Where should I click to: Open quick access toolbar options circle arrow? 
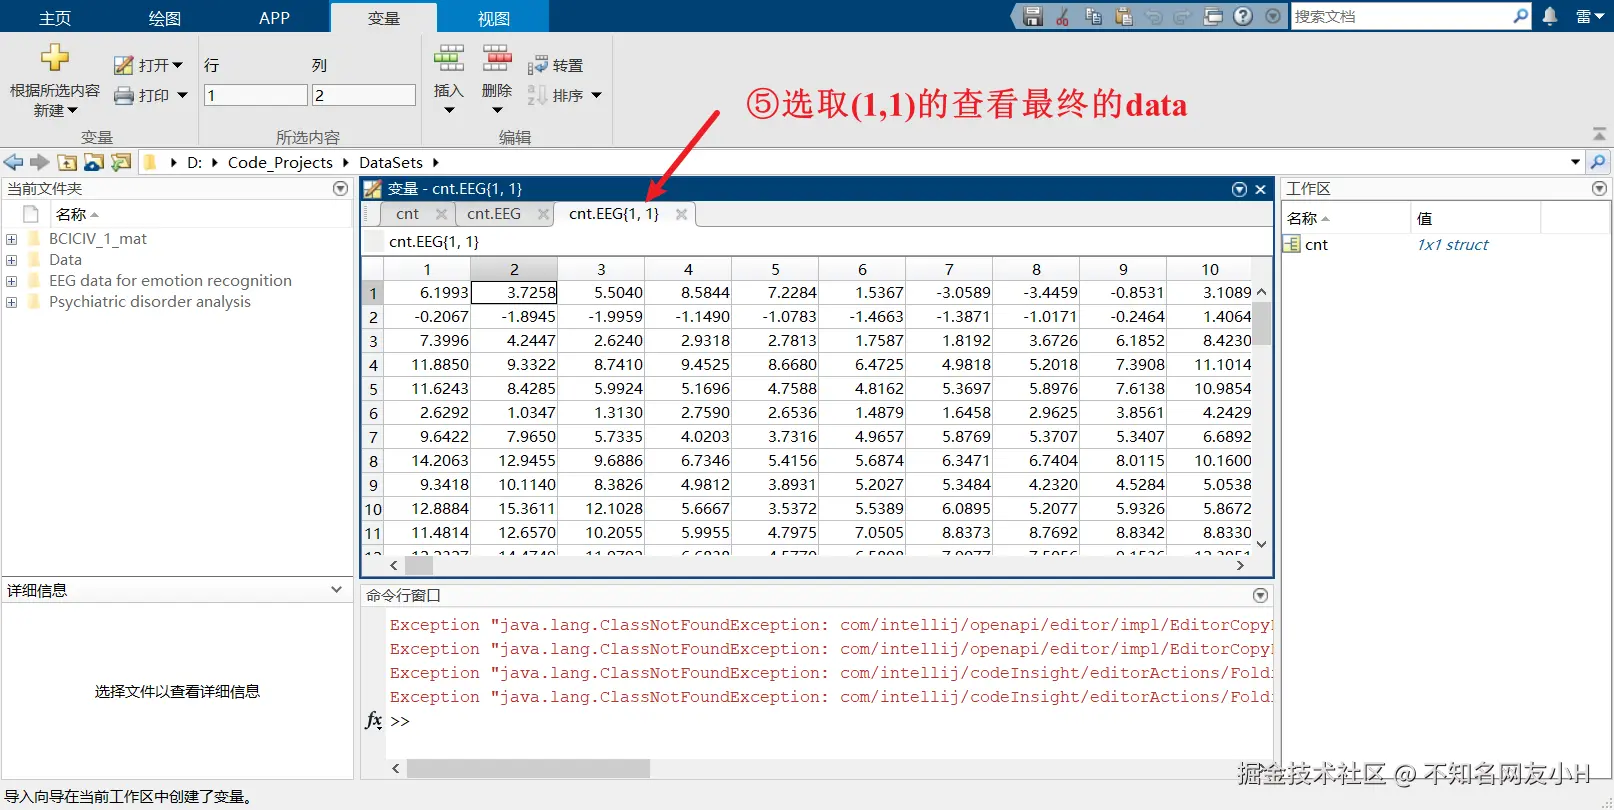1273,17
